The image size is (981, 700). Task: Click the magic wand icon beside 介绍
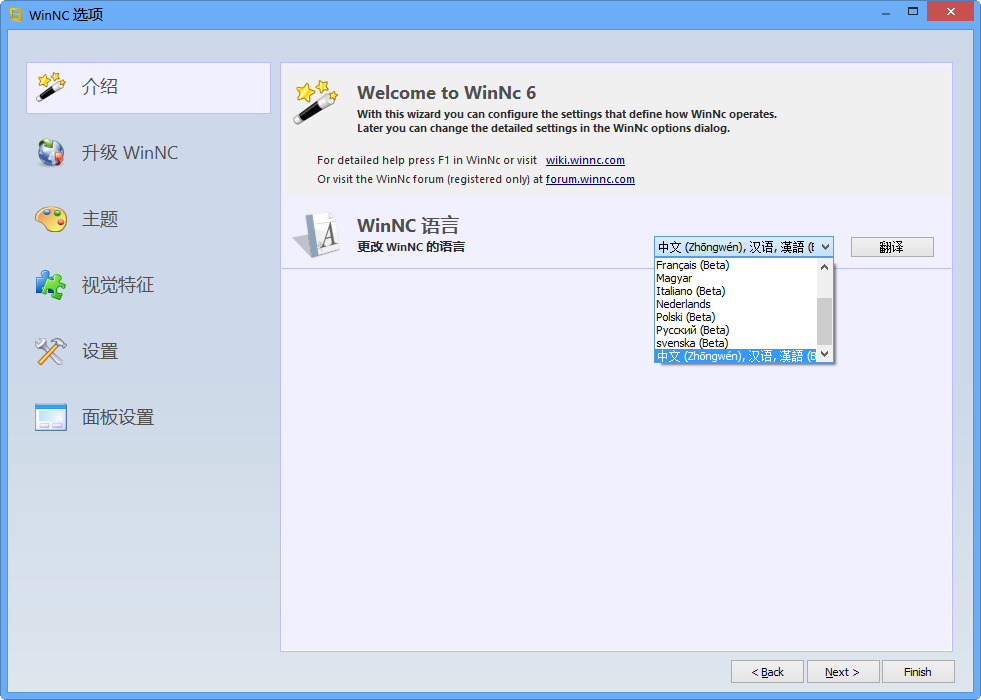pos(51,86)
